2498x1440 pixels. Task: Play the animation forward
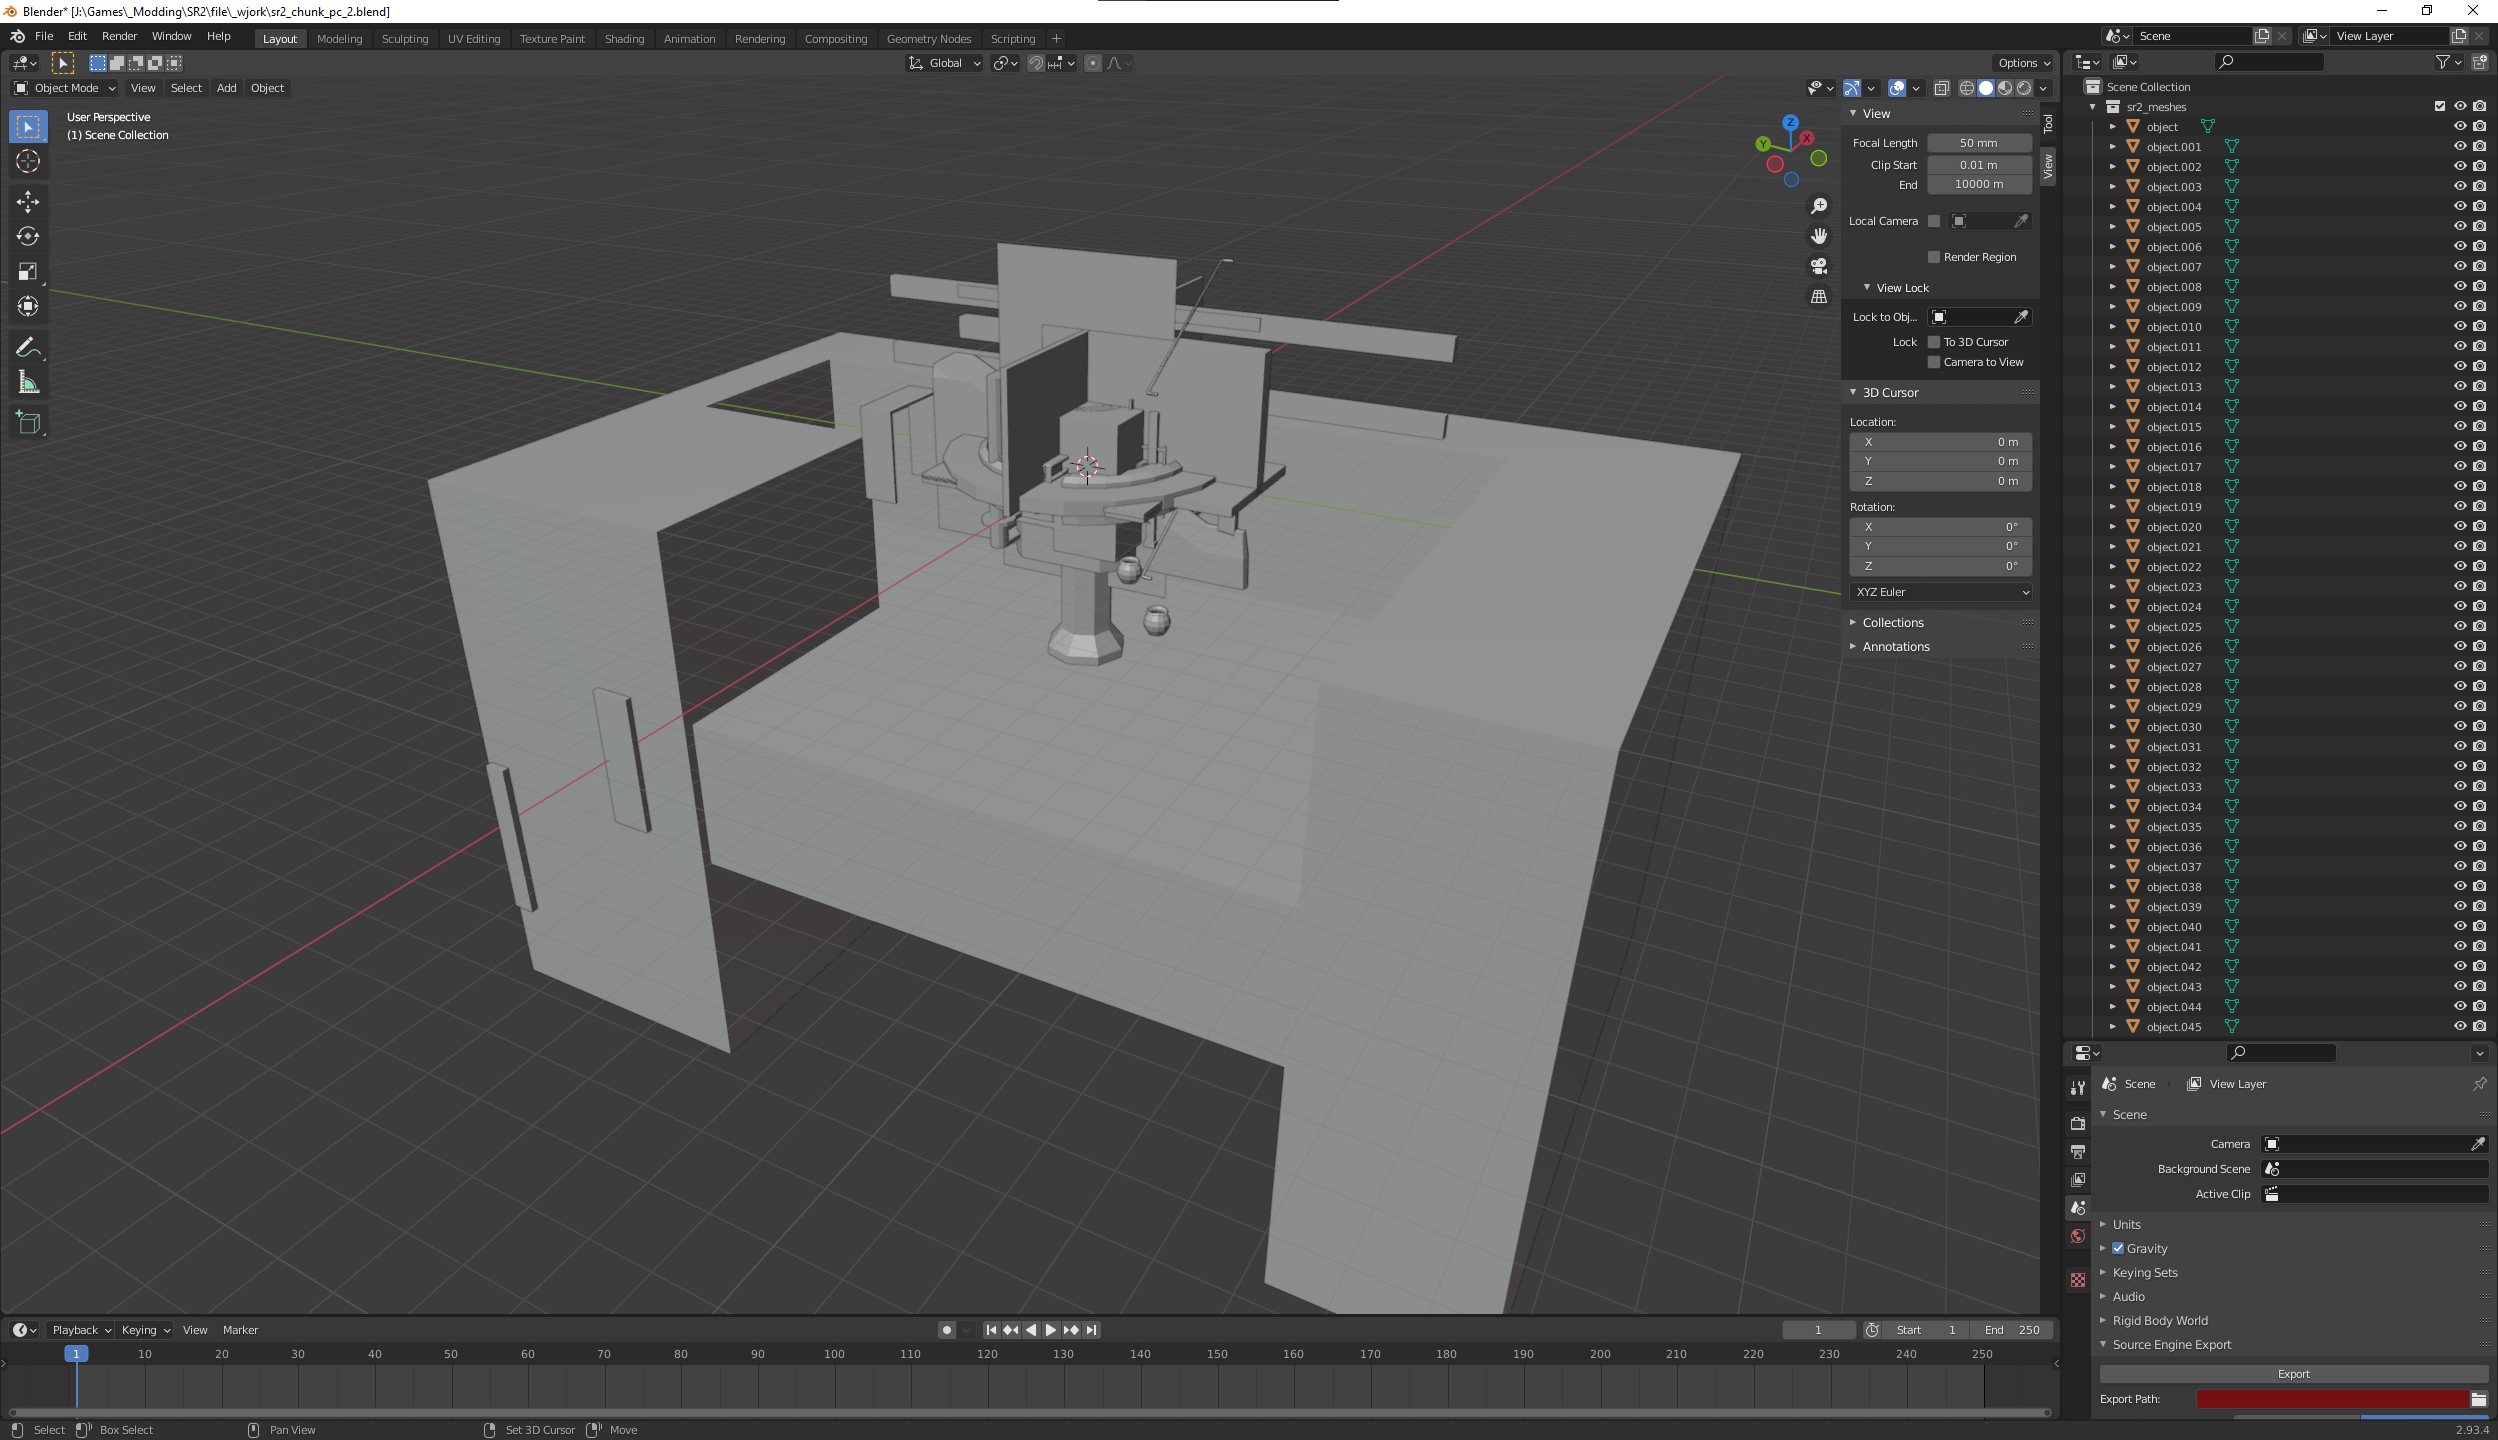click(1051, 1330)
